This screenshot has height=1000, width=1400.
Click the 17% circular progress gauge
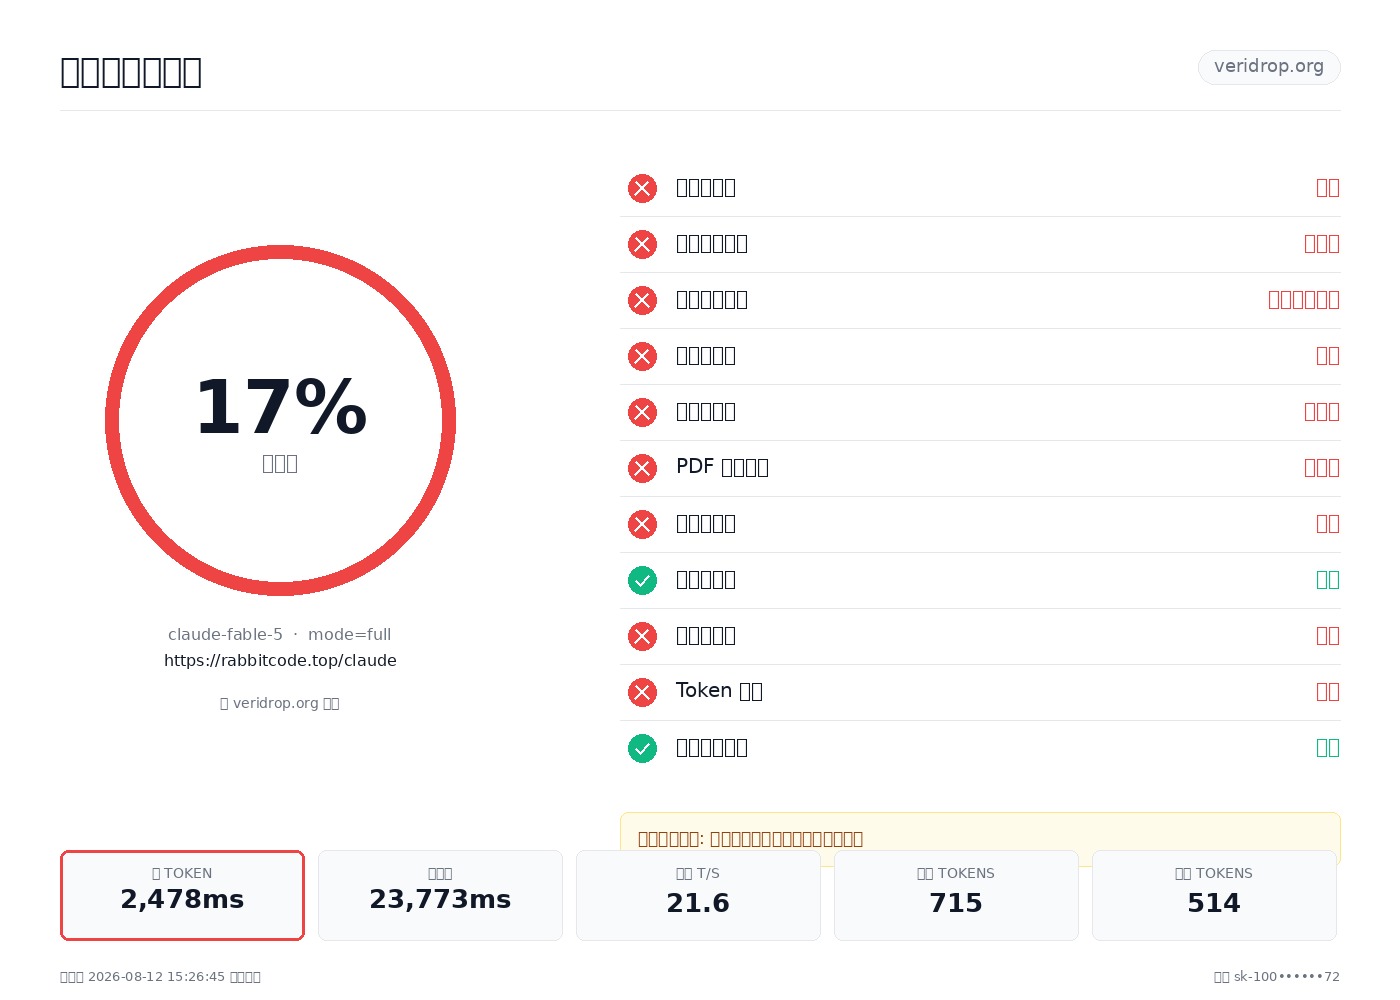tap(280, 420)
